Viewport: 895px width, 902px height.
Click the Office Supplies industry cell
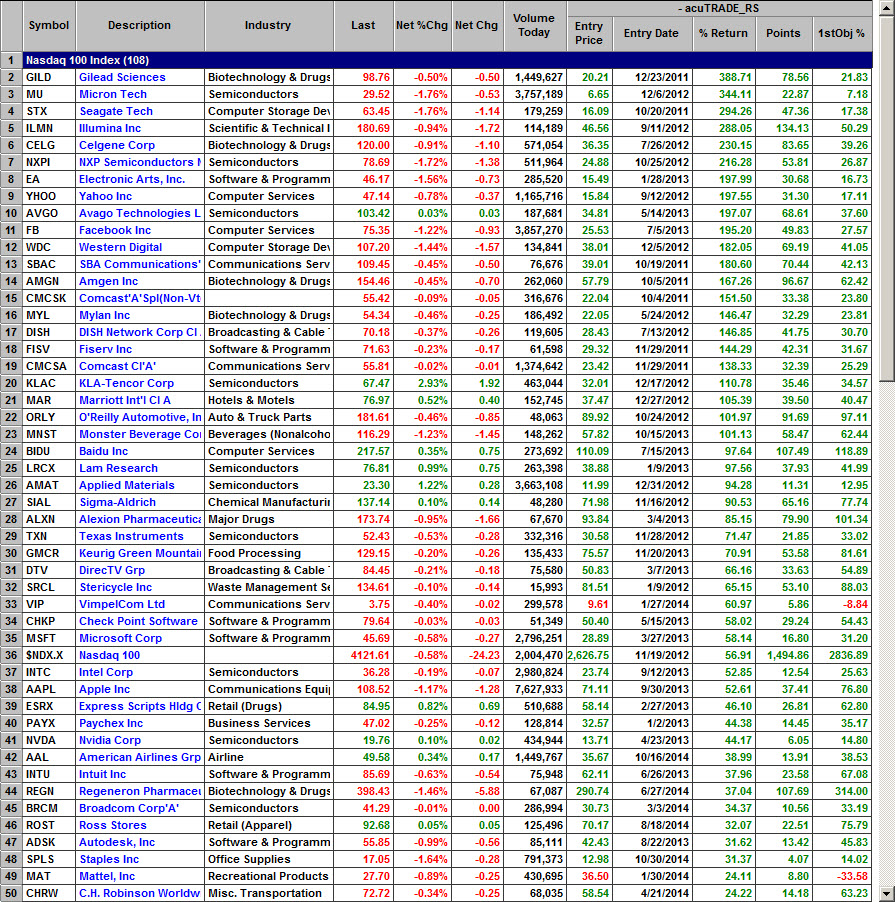(x=269, y=859)
